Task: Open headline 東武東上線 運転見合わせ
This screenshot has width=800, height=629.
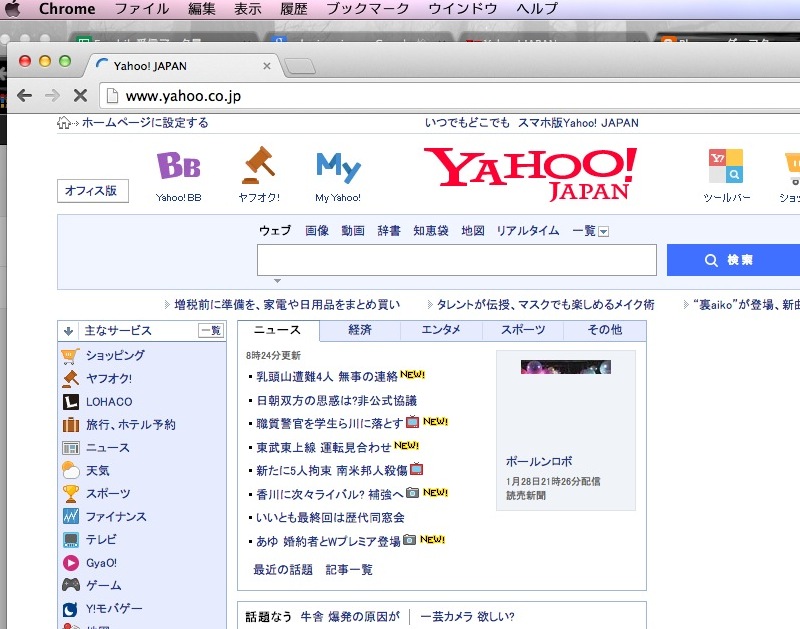Action: point(323,447)
